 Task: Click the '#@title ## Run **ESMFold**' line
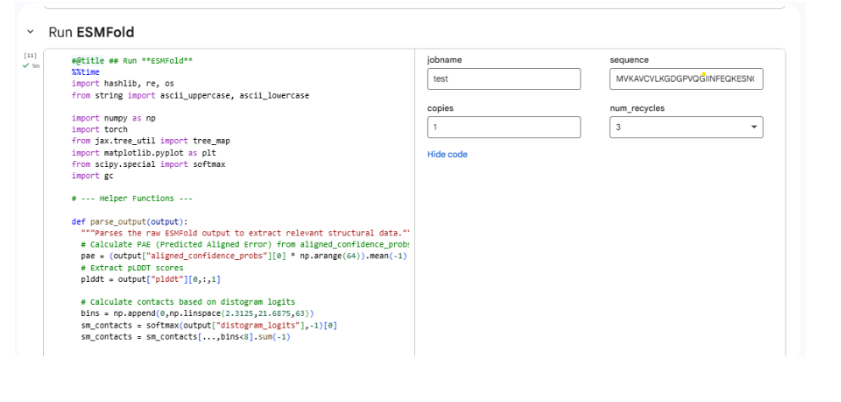132,61
